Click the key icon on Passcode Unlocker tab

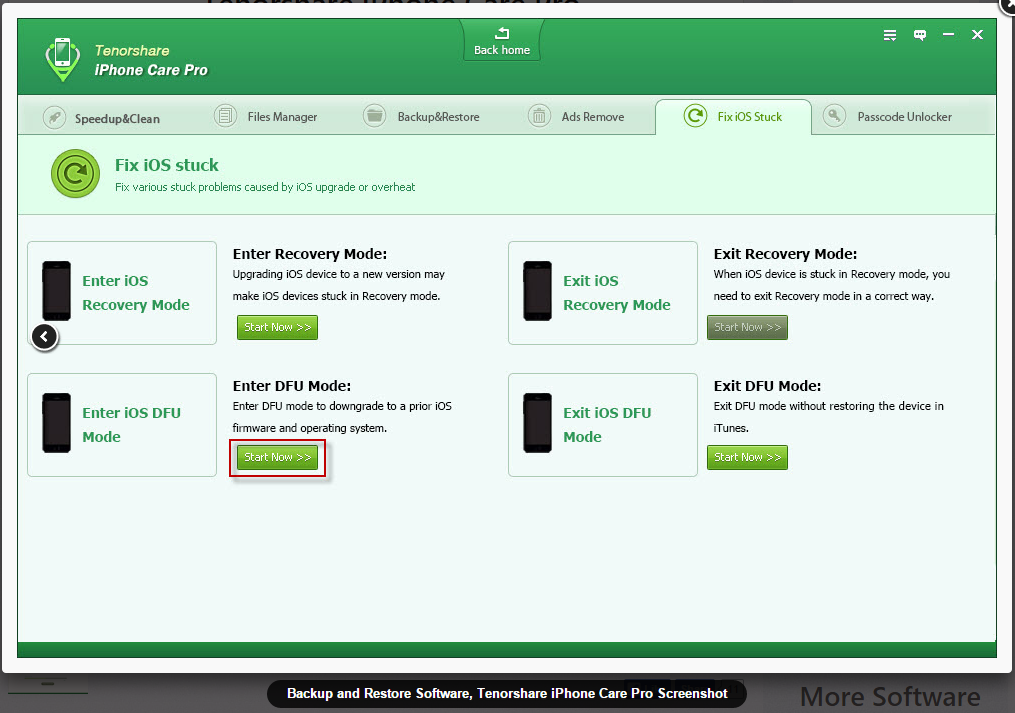click(834, 116)
